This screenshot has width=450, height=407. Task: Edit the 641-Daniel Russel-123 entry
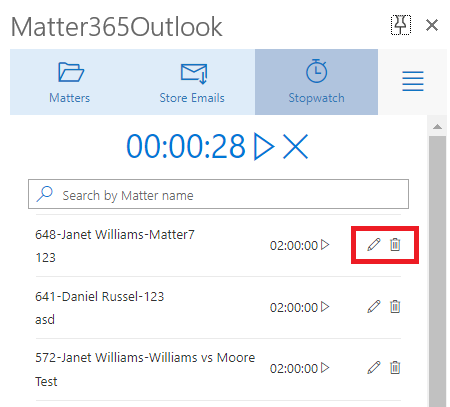click(x=374, y=307)
